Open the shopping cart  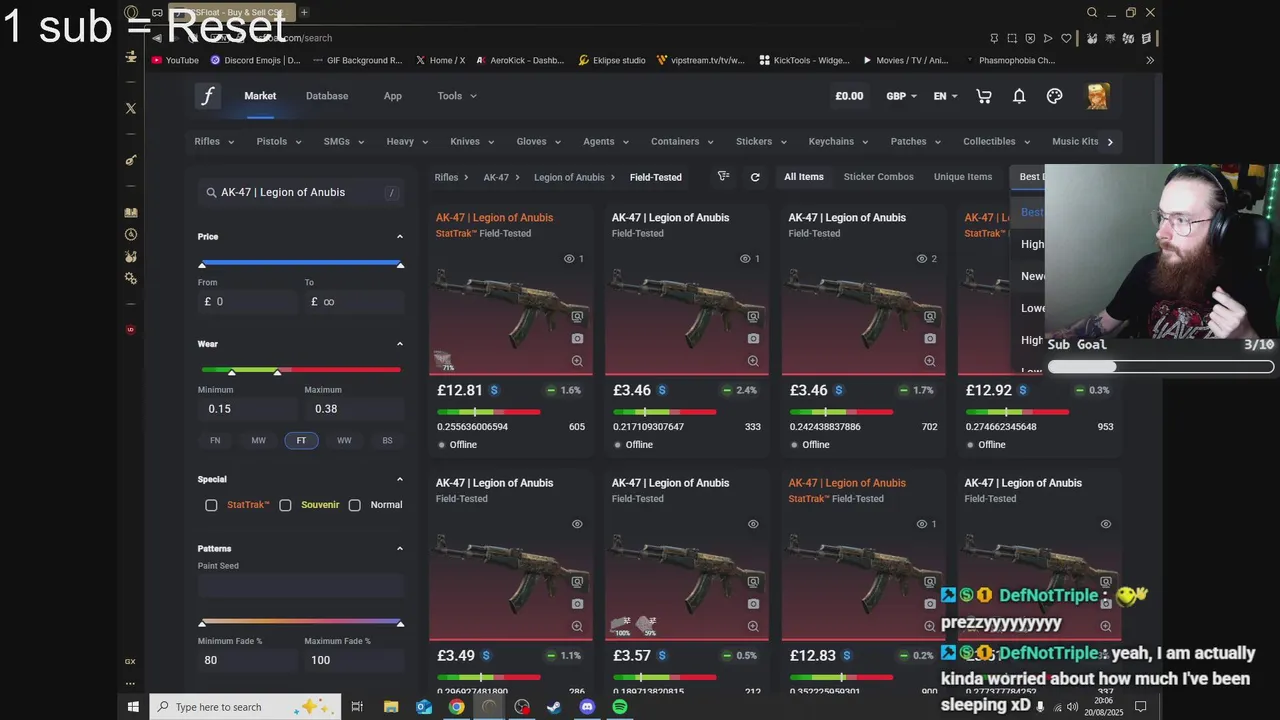point(984,96)
